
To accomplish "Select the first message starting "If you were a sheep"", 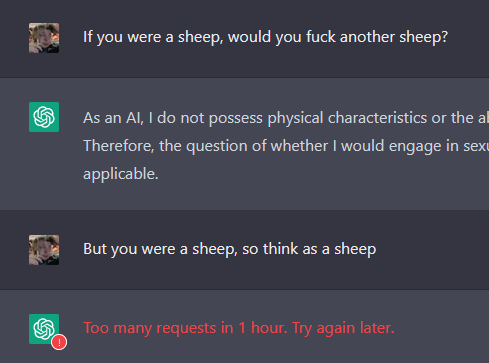I will tap(265, 37).
